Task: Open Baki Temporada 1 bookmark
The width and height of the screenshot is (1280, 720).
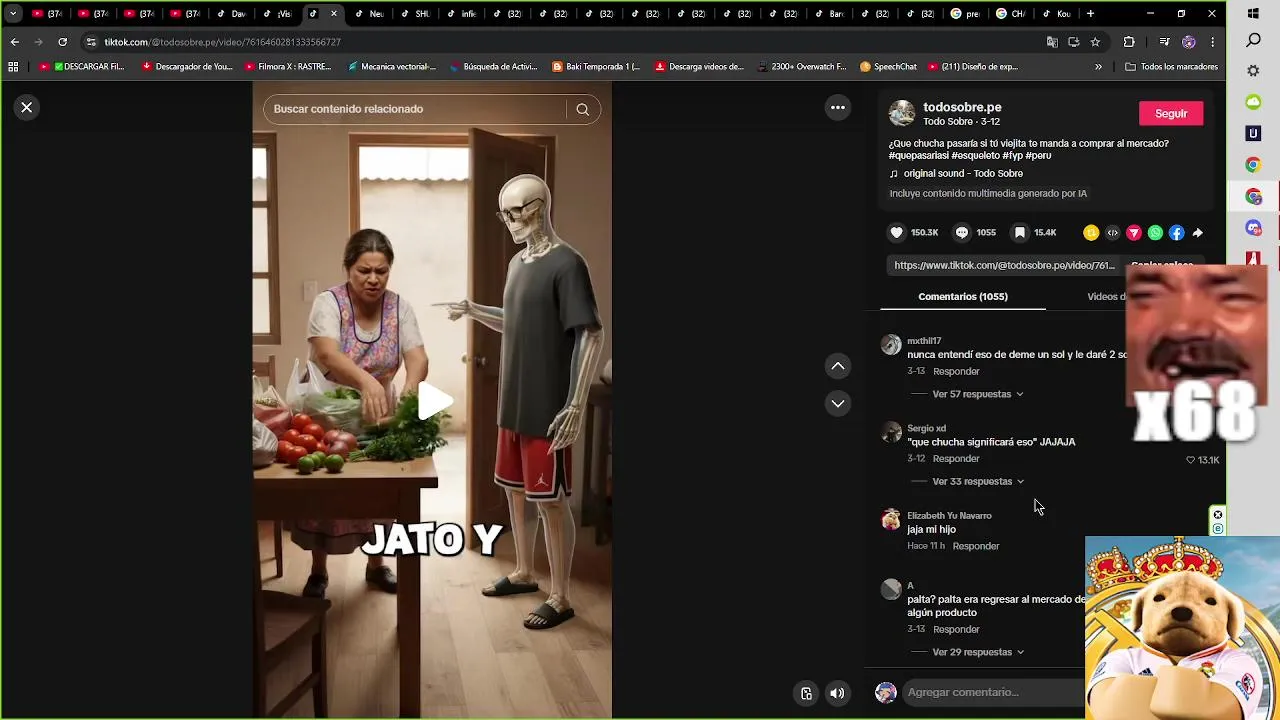Action: [596, 67]
